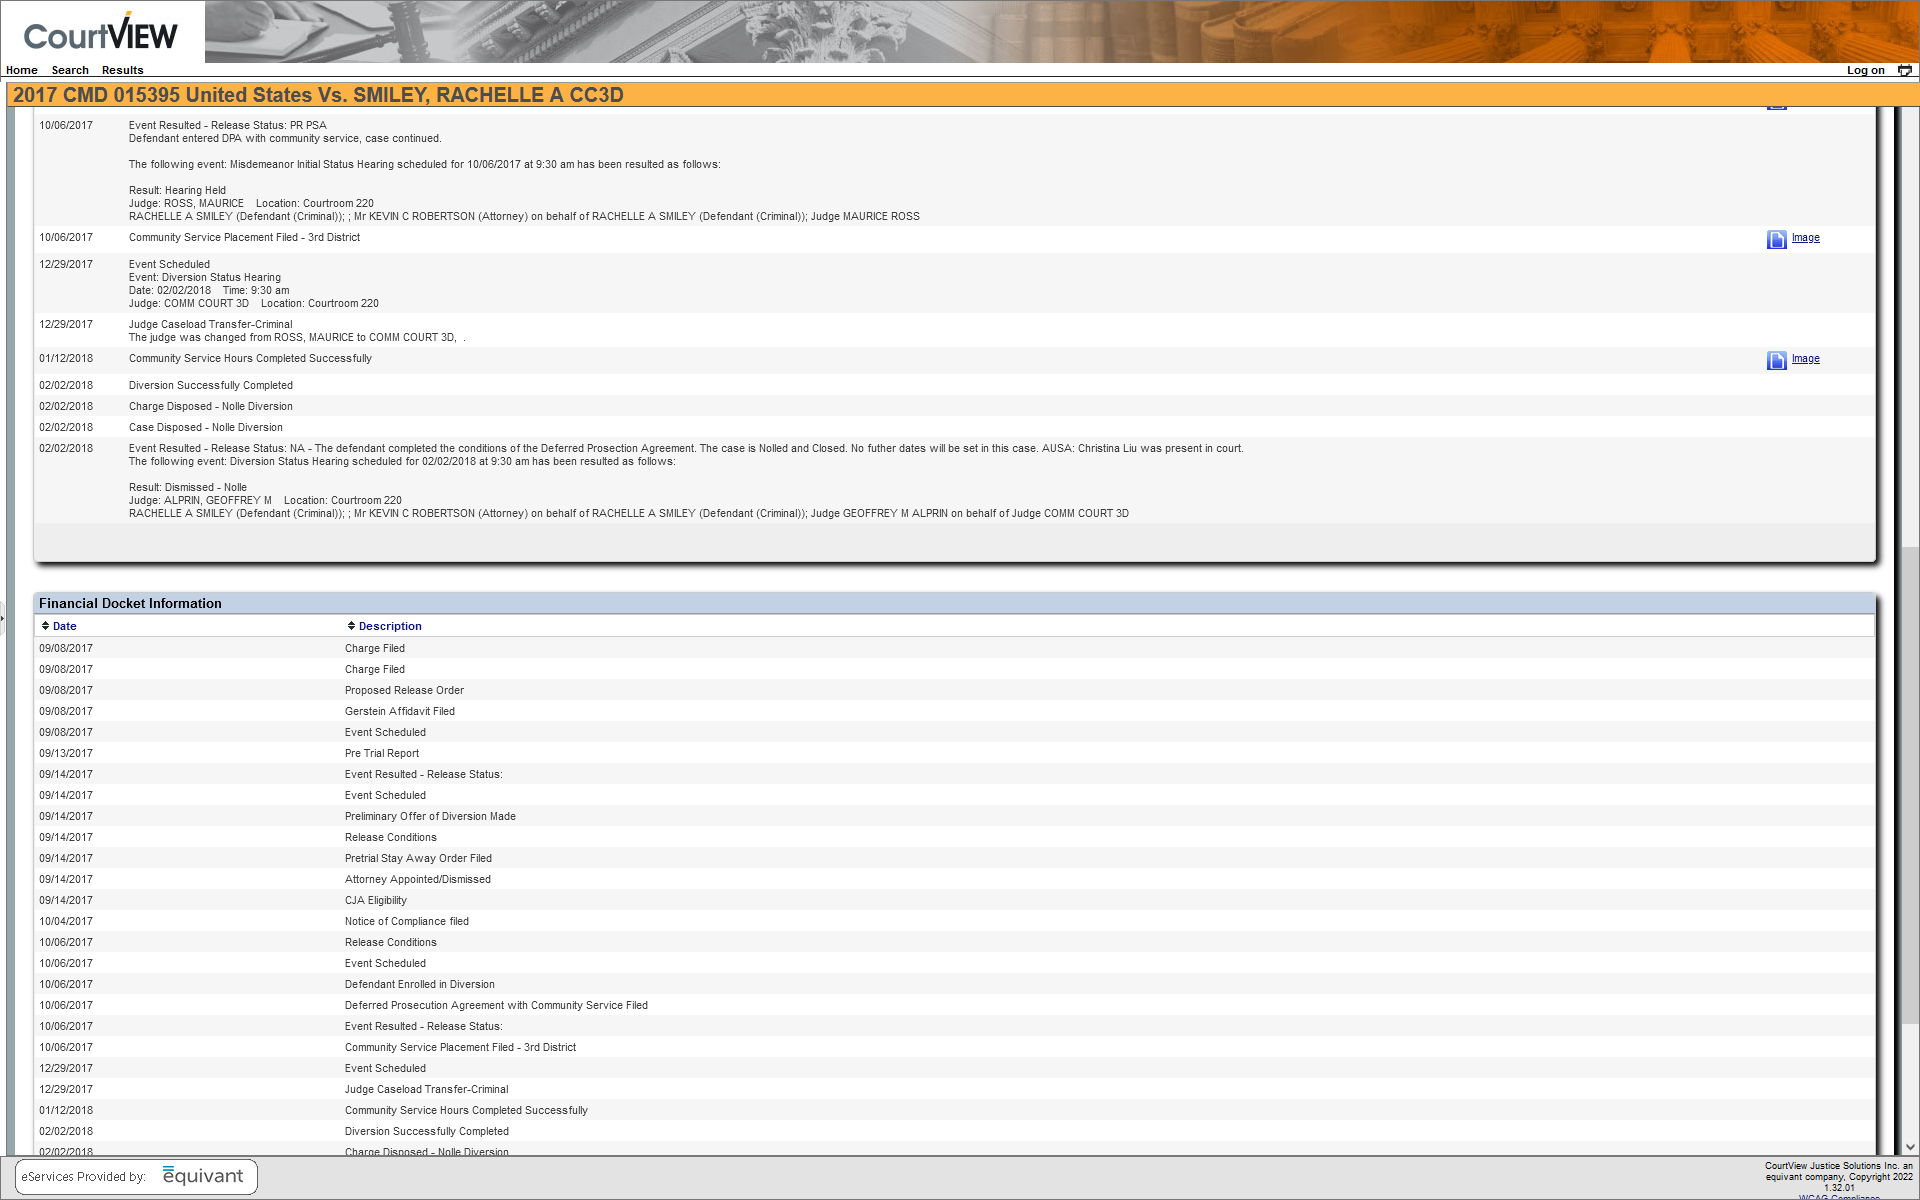Open document icon for Community Service Placement Filed
The image size is (1920, 1200).
pyautogui.click(x=1776, y=239)
